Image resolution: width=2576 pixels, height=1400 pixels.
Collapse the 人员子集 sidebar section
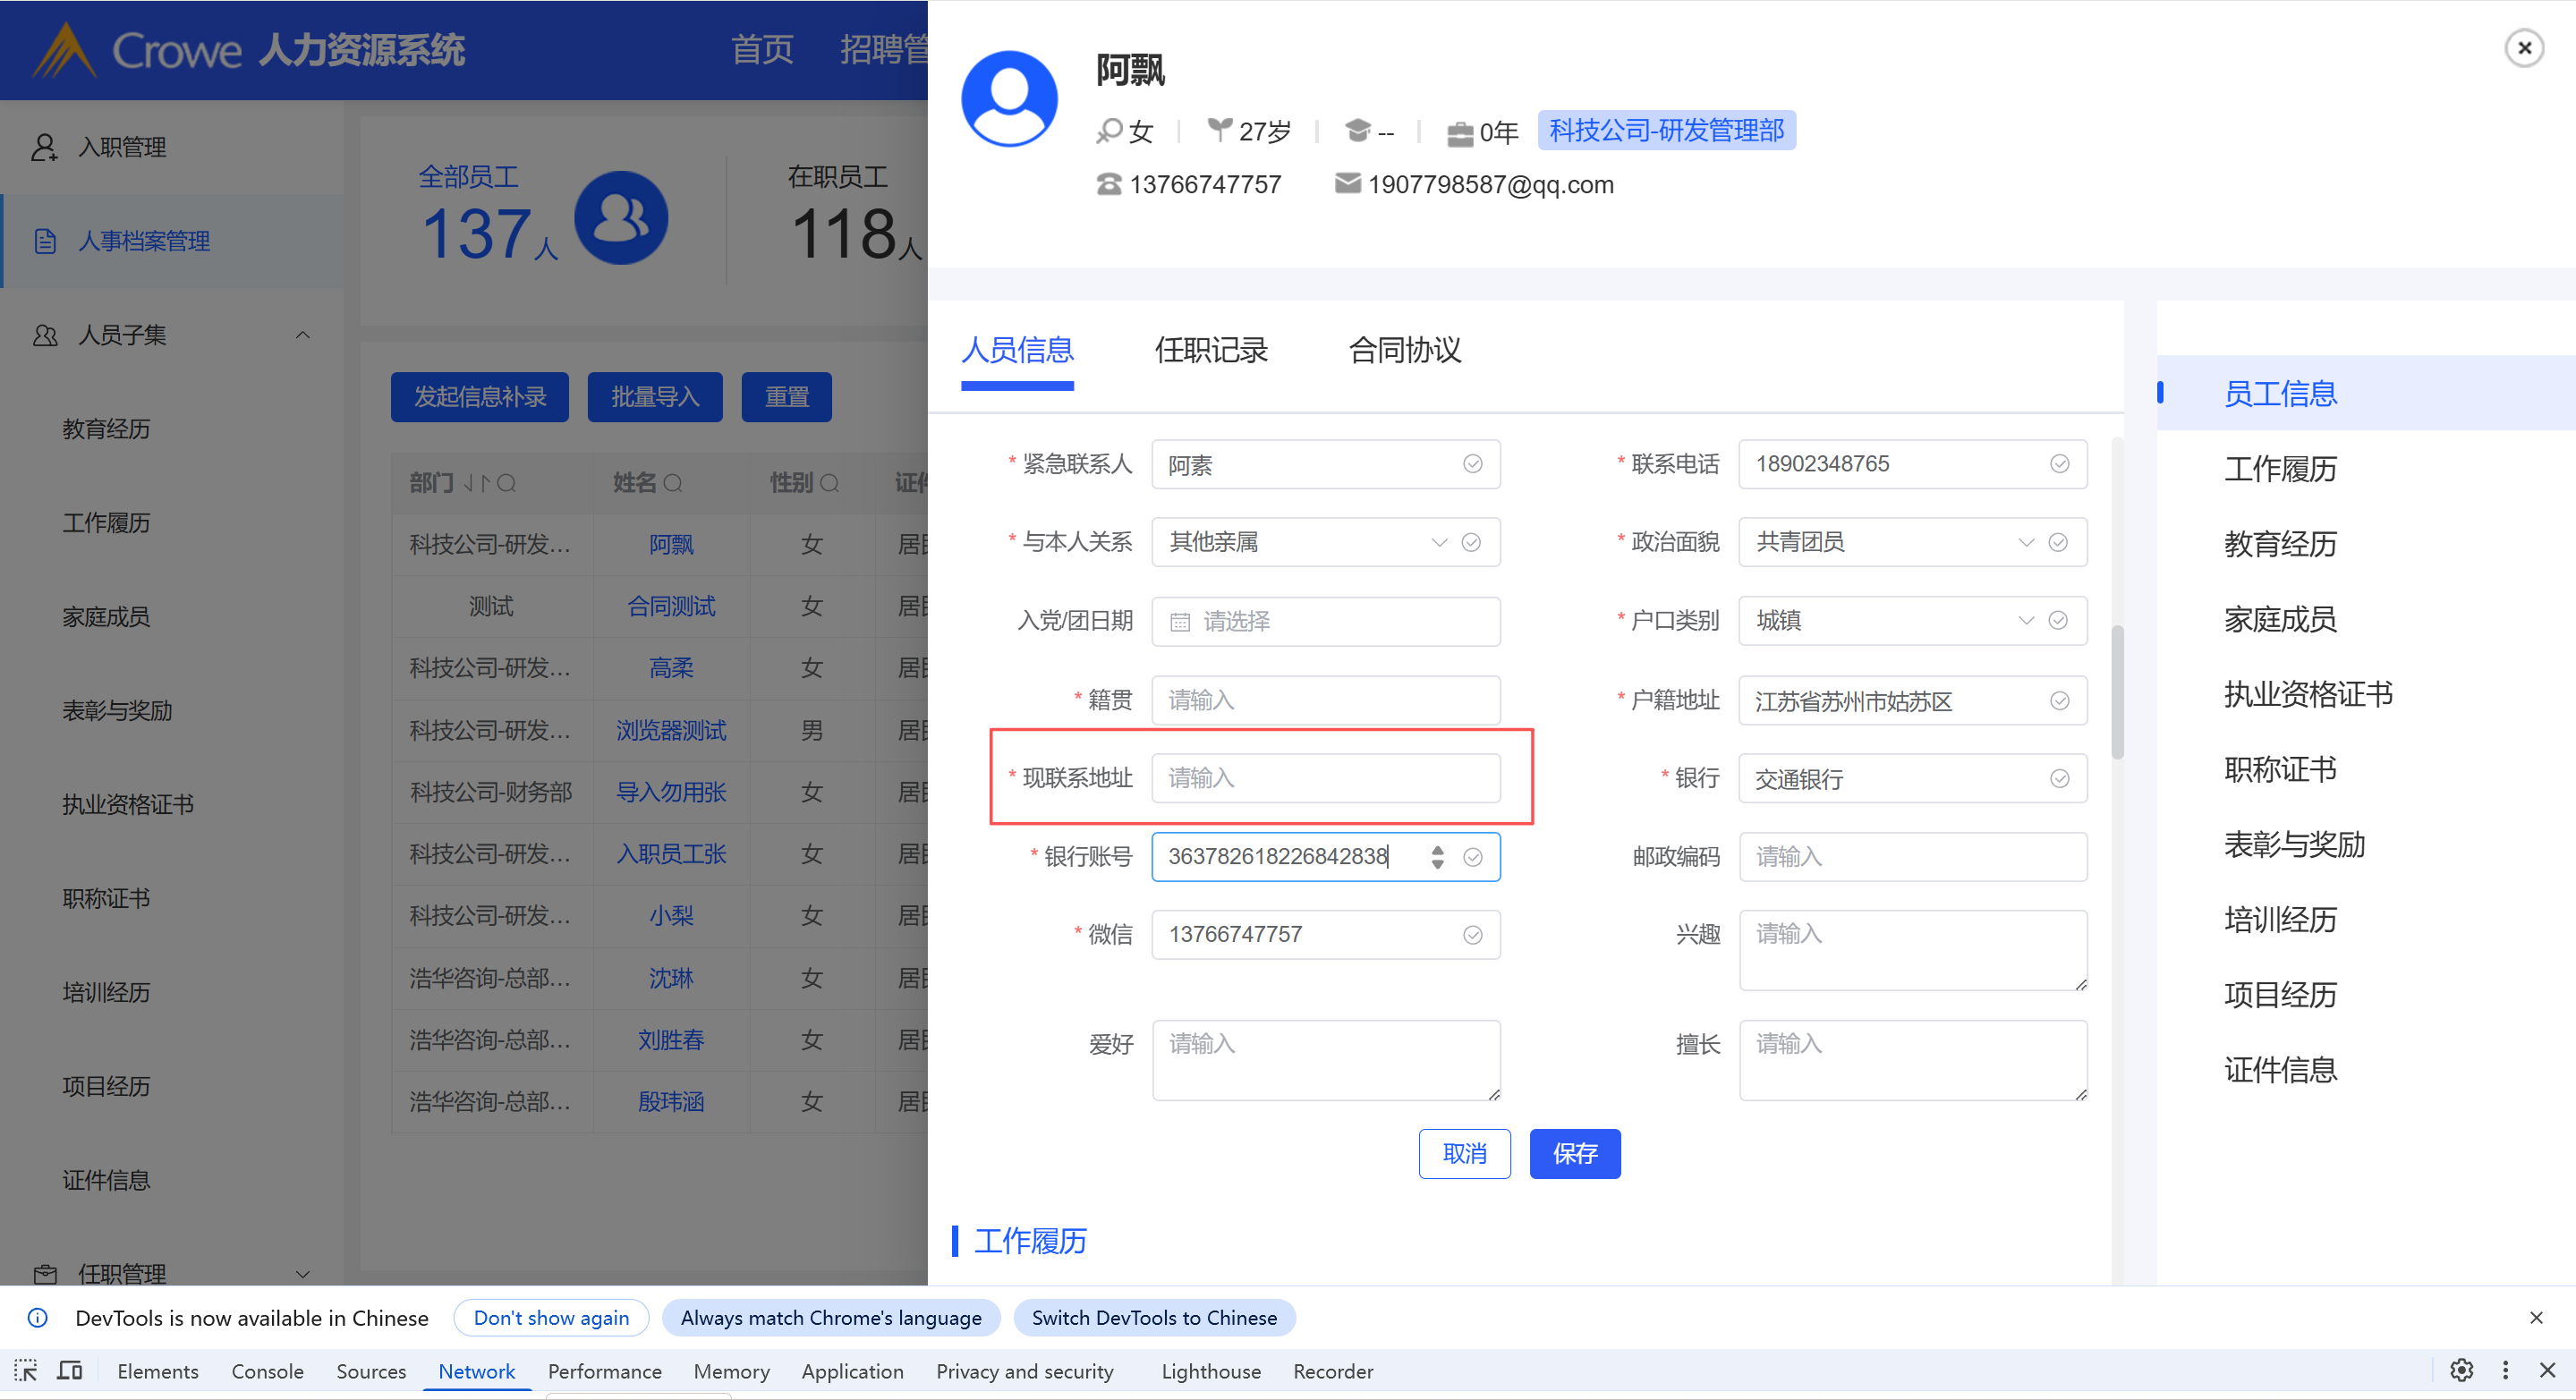click(x=302, y=335)
